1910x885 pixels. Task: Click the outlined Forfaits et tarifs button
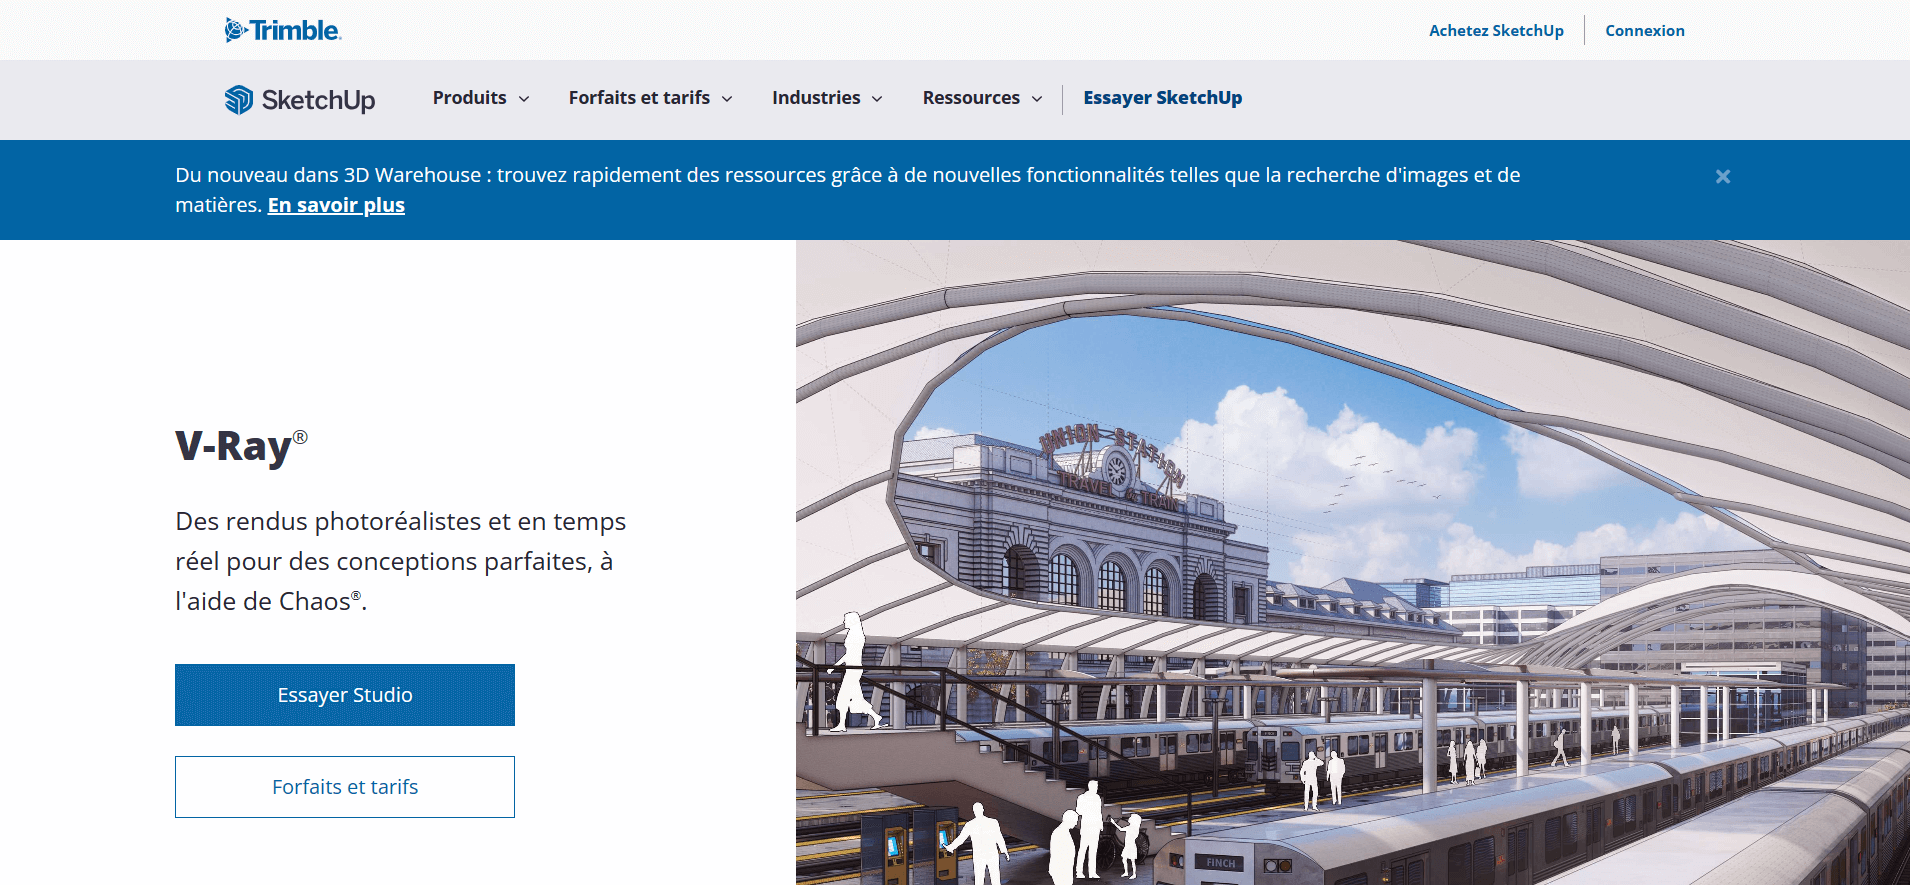tap(345, 787)
